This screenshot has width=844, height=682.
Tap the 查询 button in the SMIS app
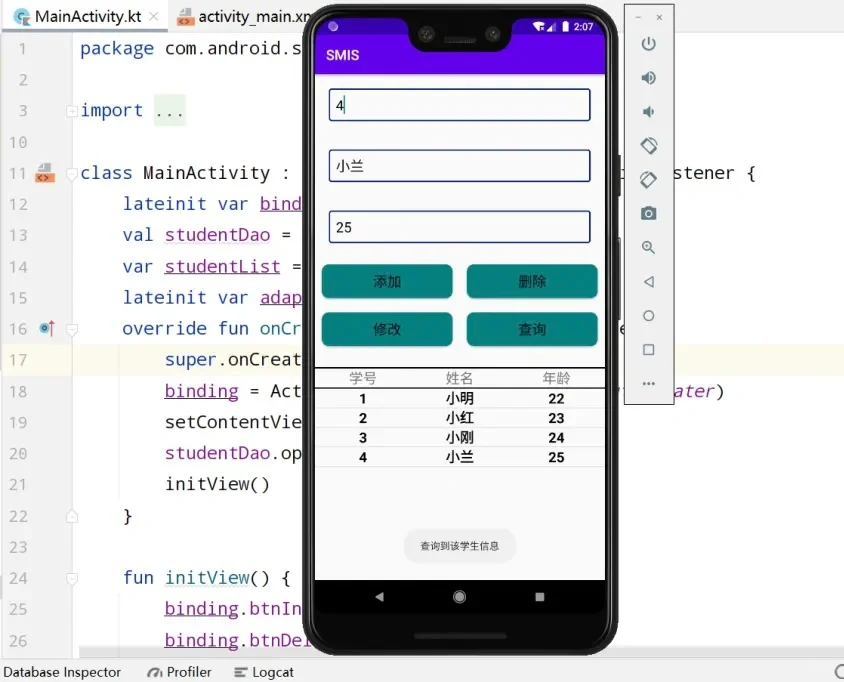tap(532, 329)
